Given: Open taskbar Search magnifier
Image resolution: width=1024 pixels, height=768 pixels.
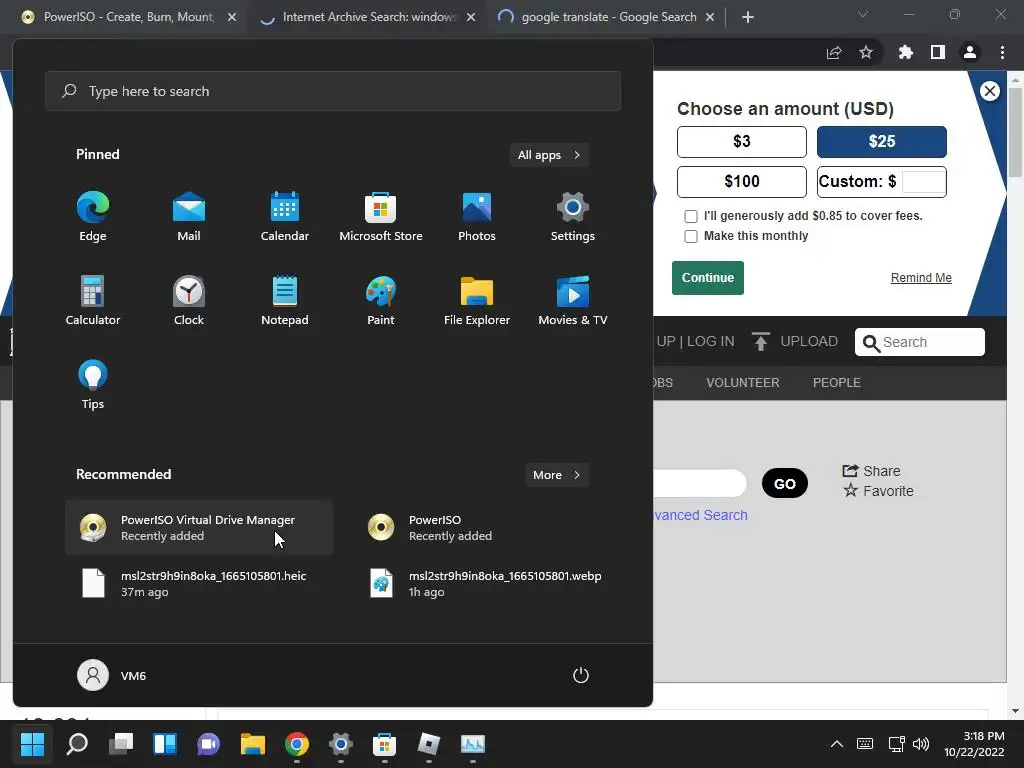Looking at the screenshot, I should pyautogui.click(x=77, y=744).
